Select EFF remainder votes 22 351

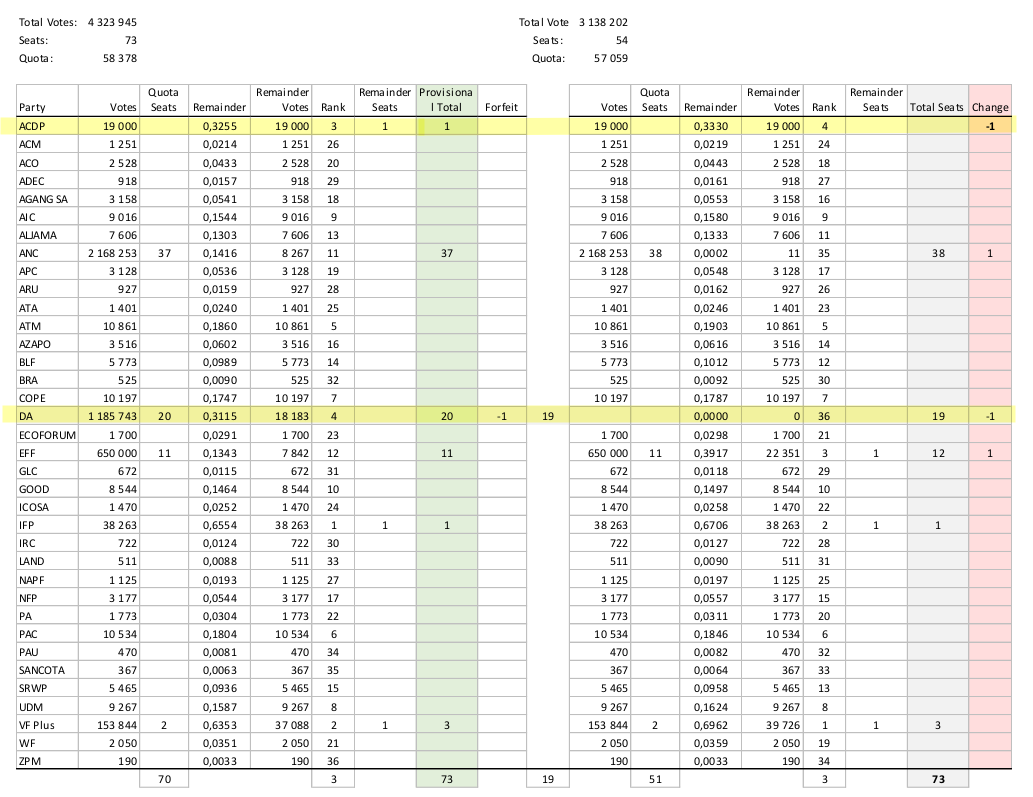click(x=783, y=453)
